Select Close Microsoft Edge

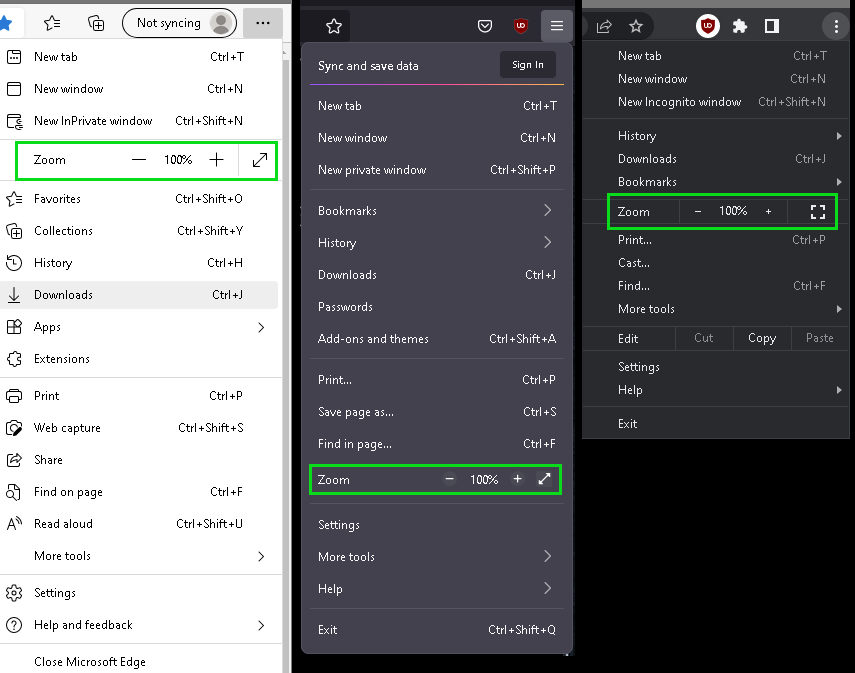pyautogui.click(x=139, y=662)
